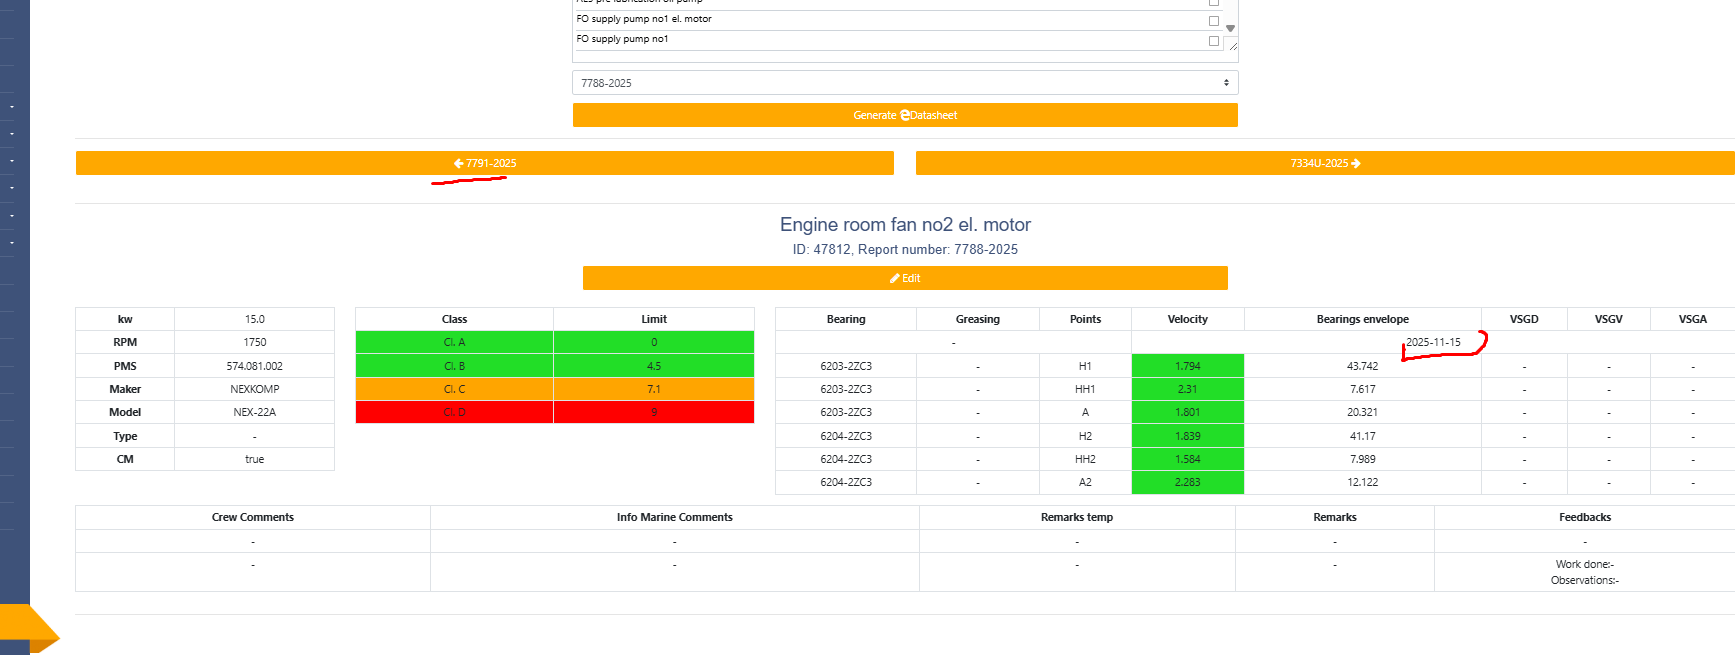Click the 2025-11-15 measurement date
The height and width of the screenshot is (655, 1735).
pyautogui.click(x=1432, y=342)
